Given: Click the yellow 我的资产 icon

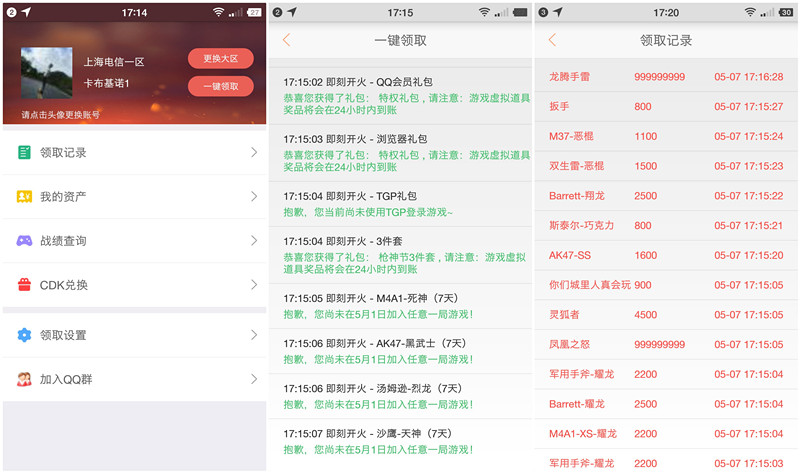Looking at the screenshot, I should [x=24, y=196].
